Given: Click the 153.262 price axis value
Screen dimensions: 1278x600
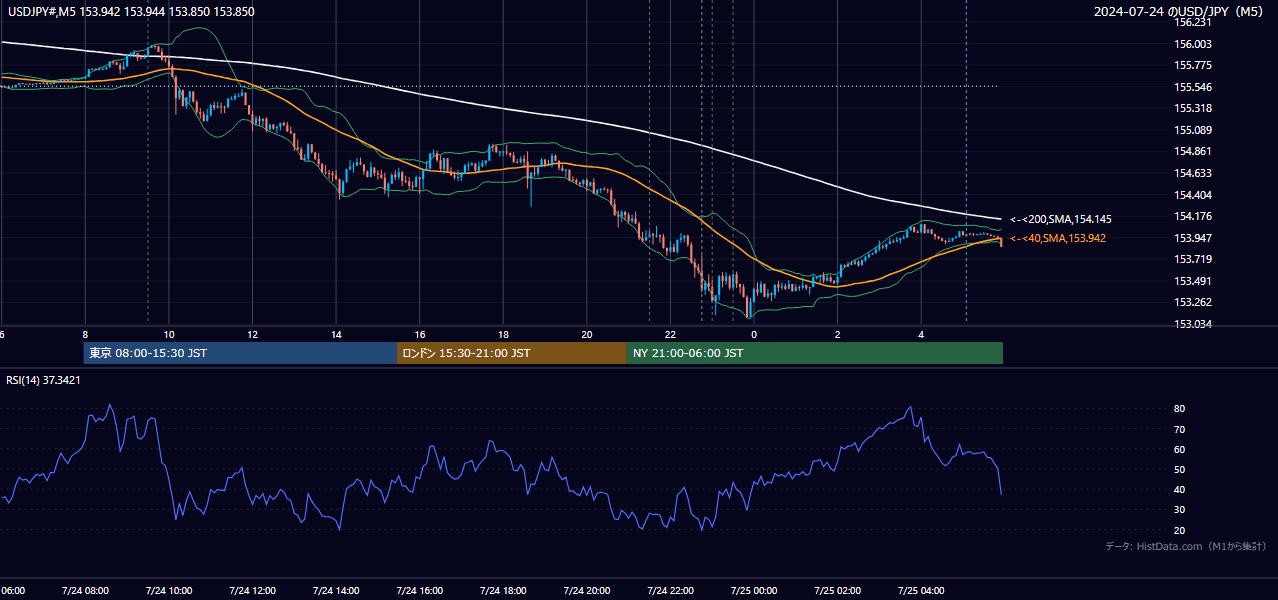Looking at the screenshot, I should [1193, 302].
